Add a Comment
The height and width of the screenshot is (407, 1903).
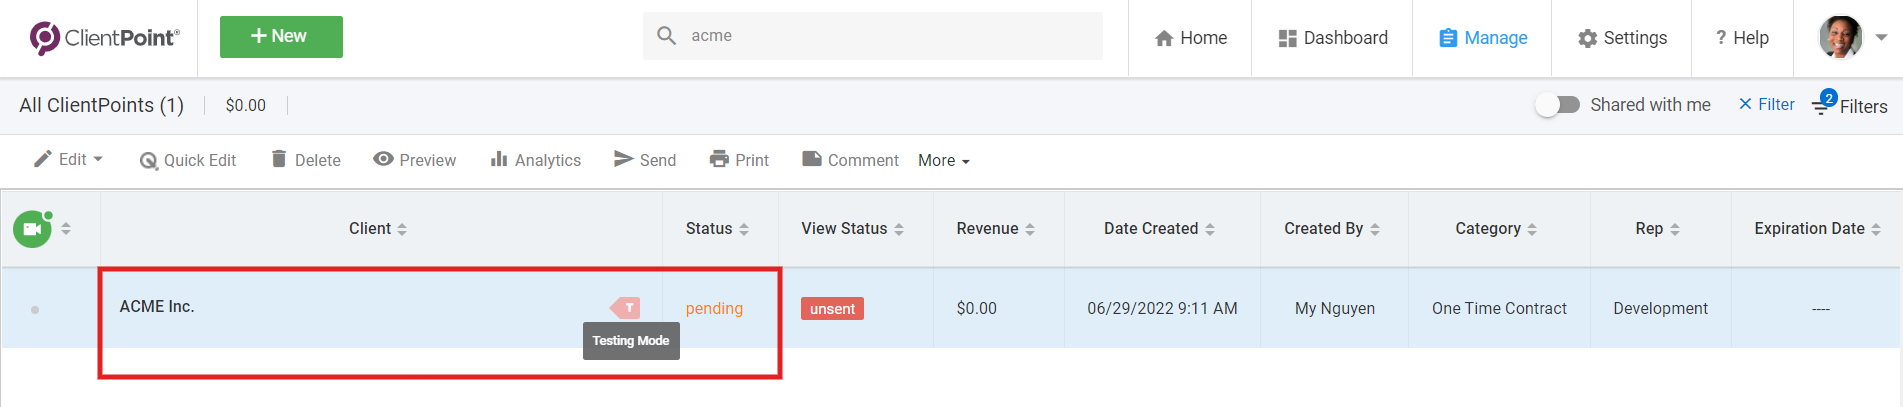[850, 160]
